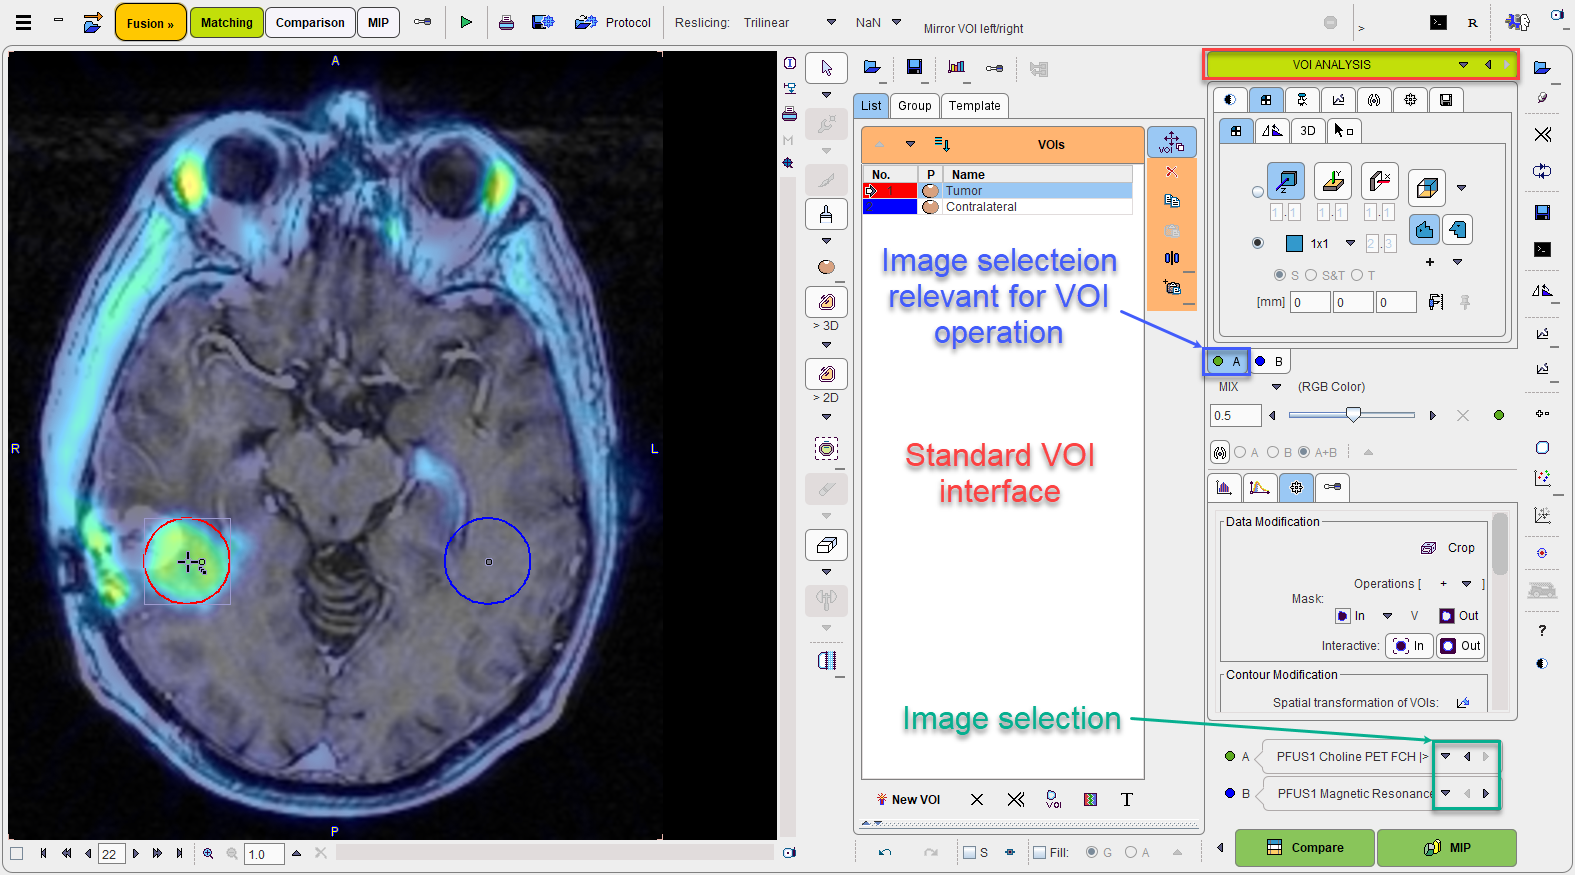The image size is (1575, 875).
Task: Click Interactive Out button
Action: point(1460,646)
